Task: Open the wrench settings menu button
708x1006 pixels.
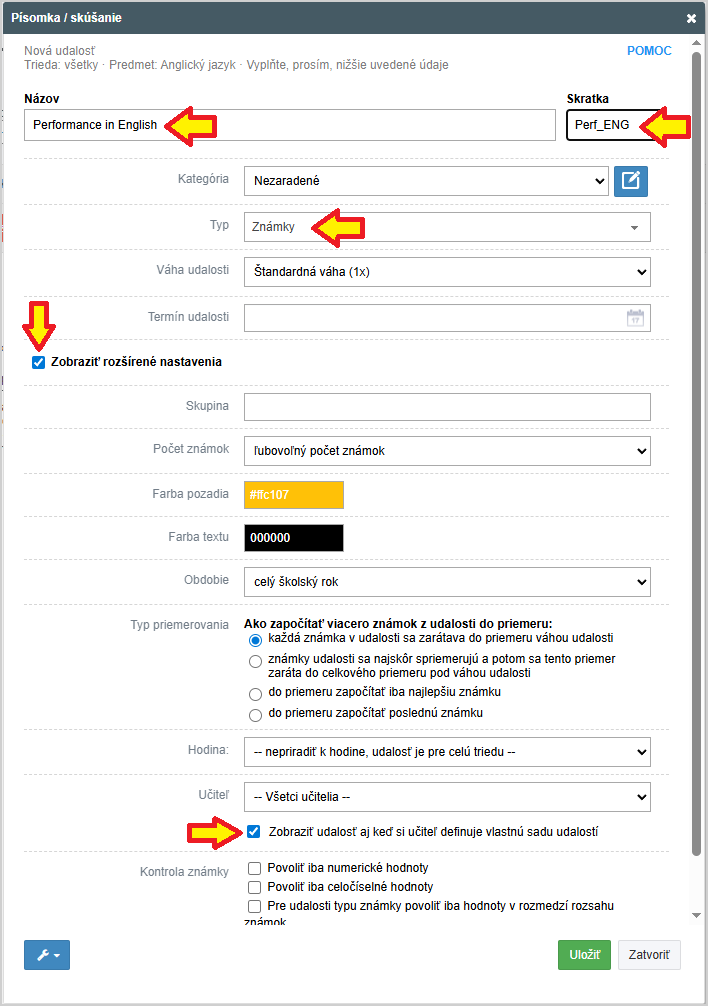Action: tap(47, 955)
